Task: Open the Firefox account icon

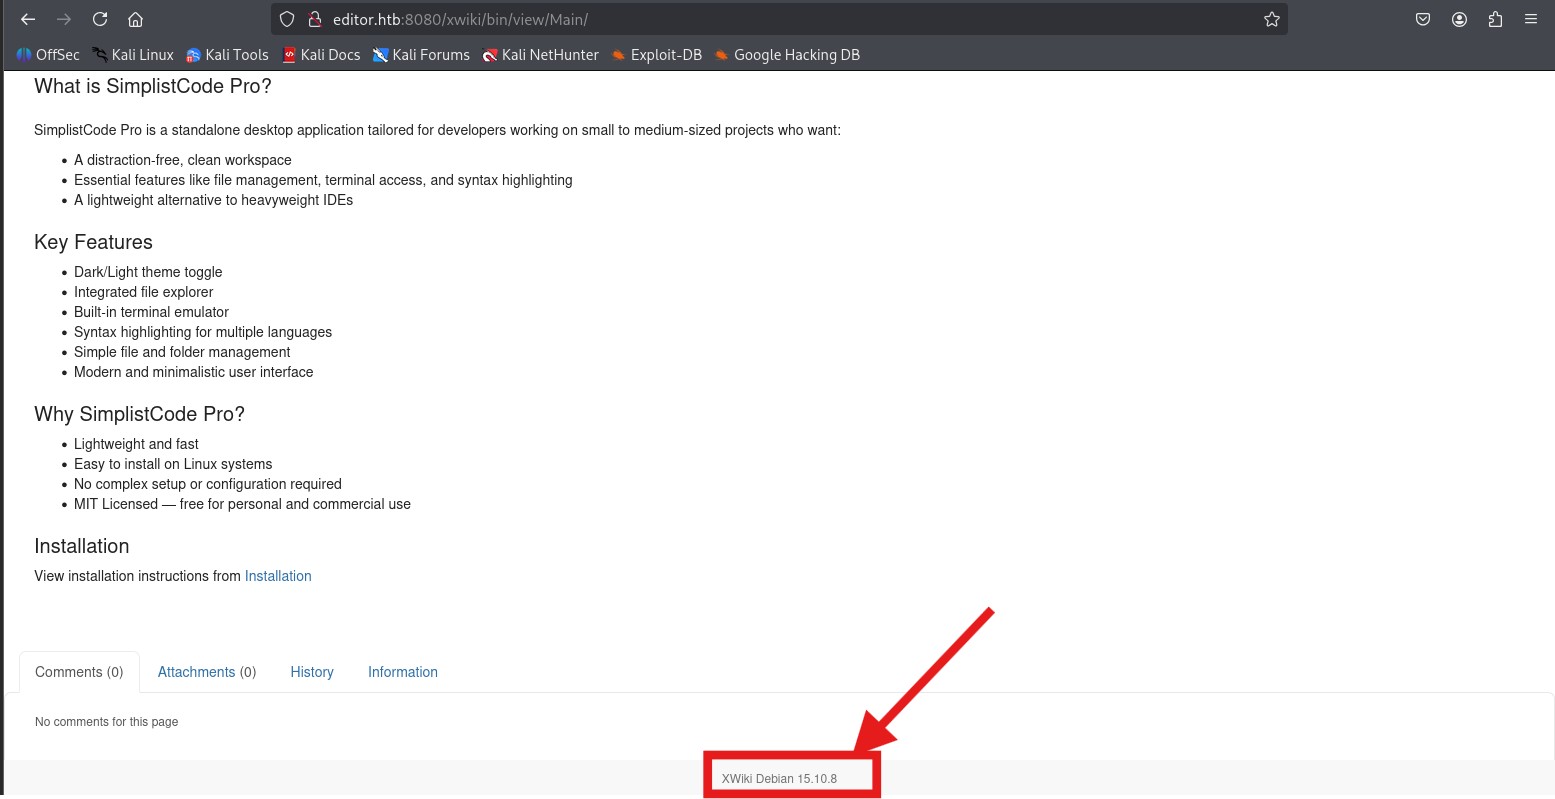Action: click(x=1460, y=19)
